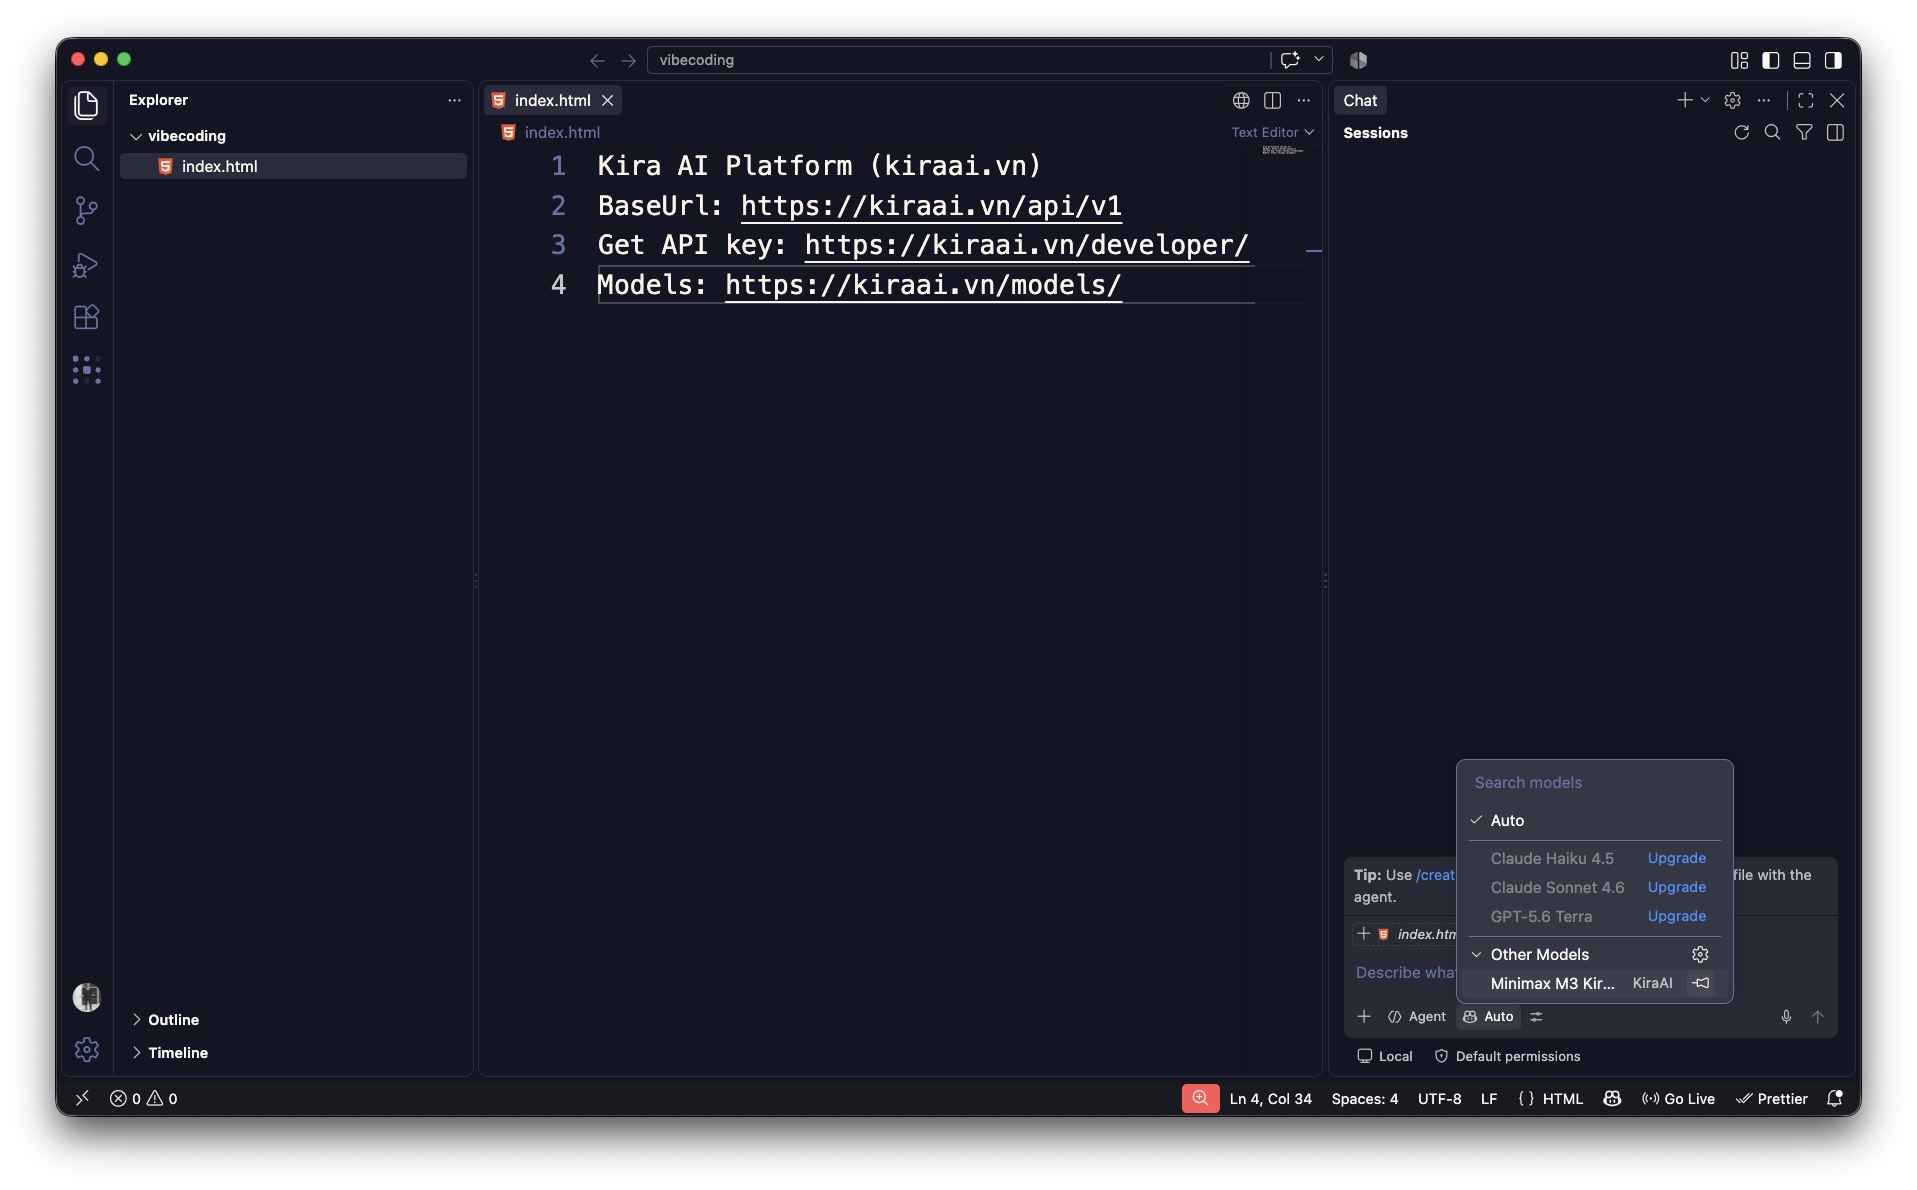1917x1190 pixels.
Task: Collapse the Other Models group
Action: click(1476, 955)
